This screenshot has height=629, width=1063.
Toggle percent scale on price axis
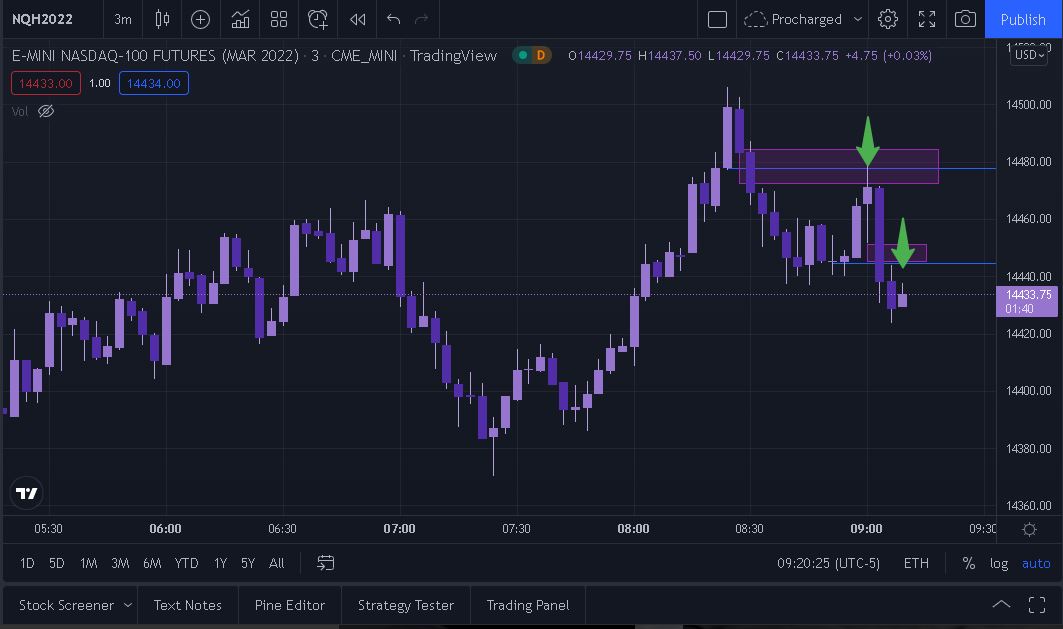coord(968,563)
